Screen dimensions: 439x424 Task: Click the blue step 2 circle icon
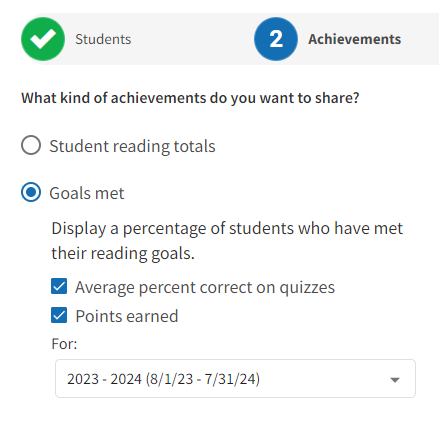coord(276,39)
